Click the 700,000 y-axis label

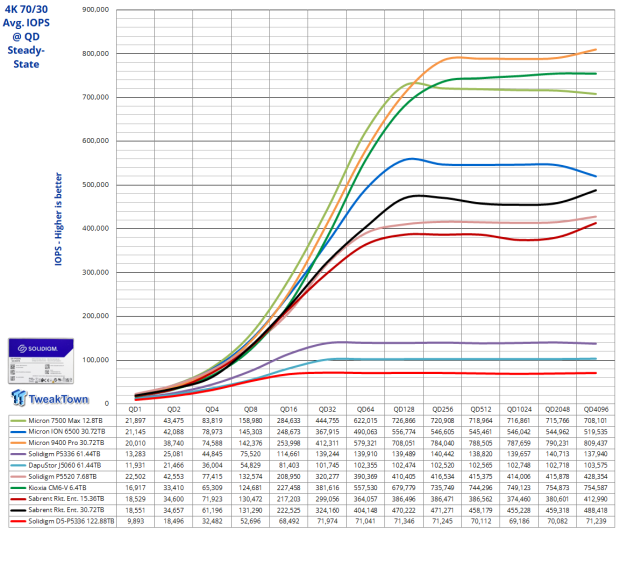click(95, 97)
